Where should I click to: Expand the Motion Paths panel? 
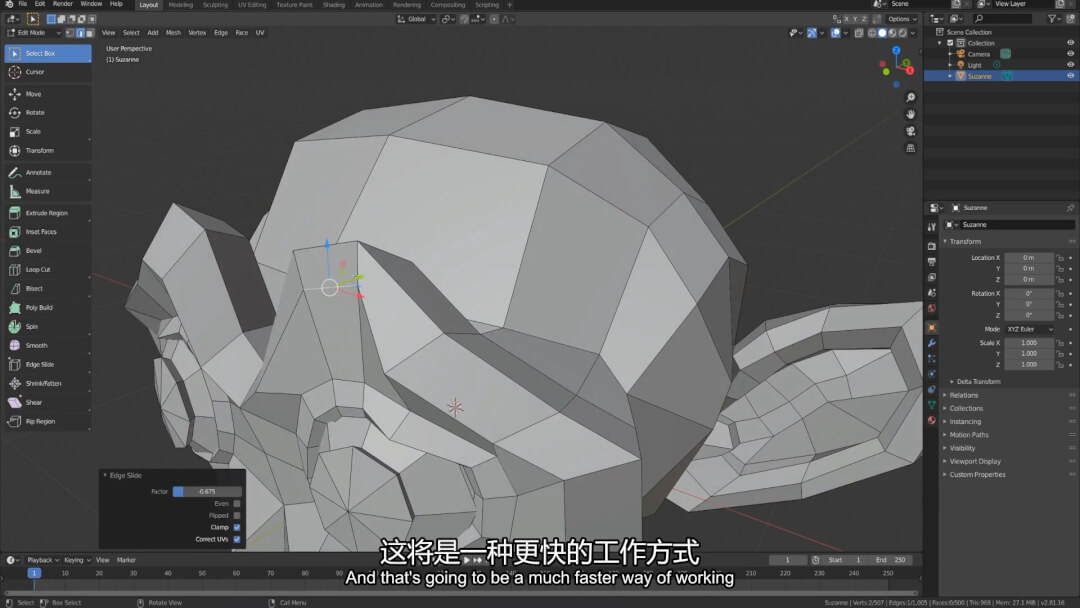point(969,434)
